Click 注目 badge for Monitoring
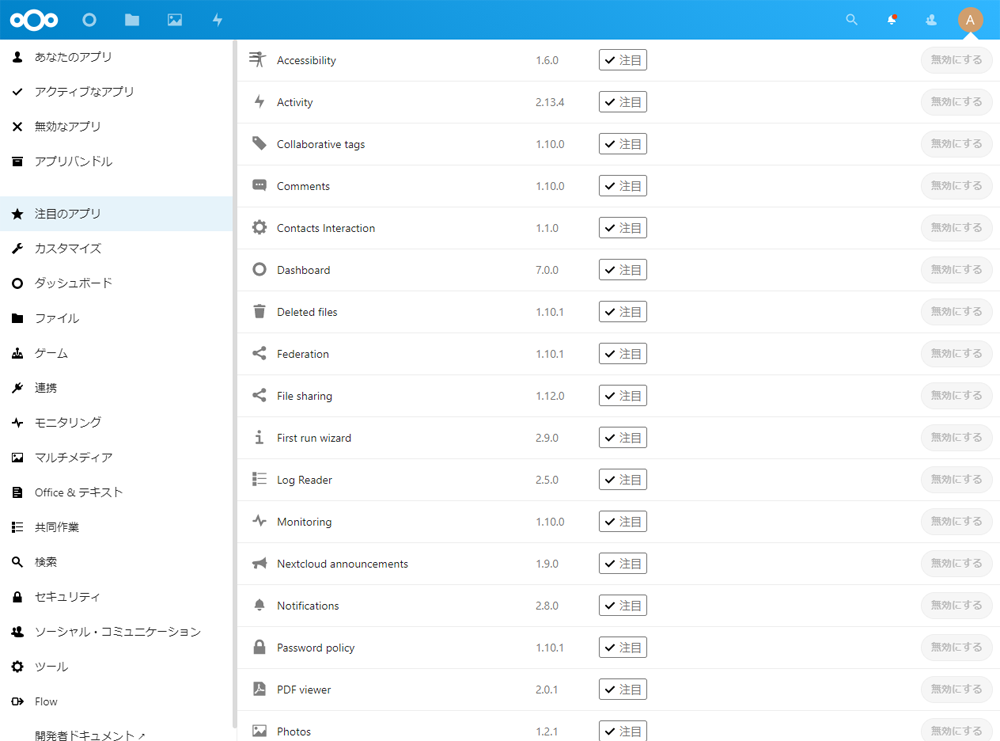This screenshot has width=1000, height=741. tap(622, 522)
